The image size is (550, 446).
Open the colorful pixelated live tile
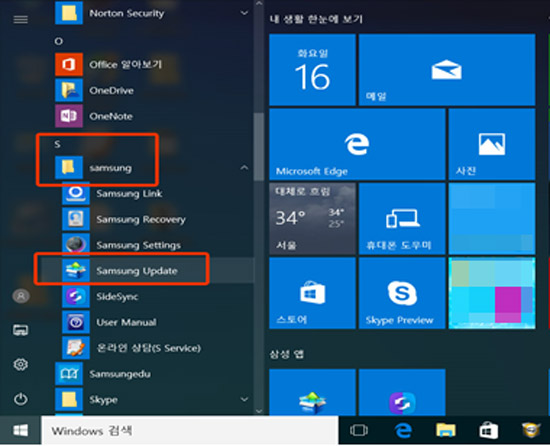(492, 293)
